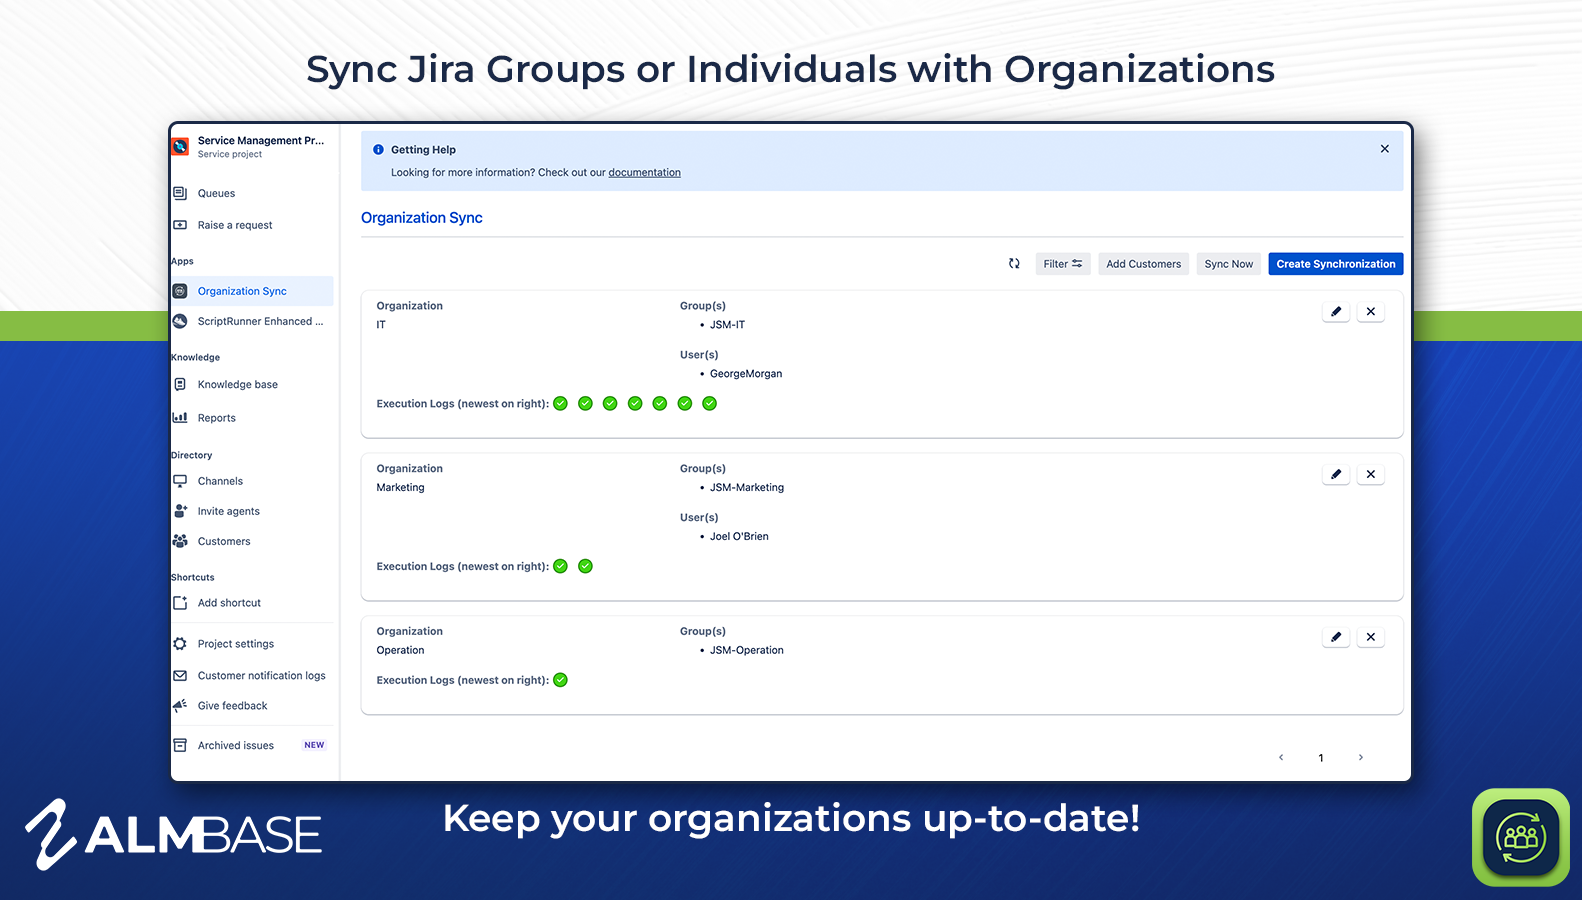The height and width of the screenshot is (900, 1582).
Task: Click Give feedback
Action: pos(233,706)
